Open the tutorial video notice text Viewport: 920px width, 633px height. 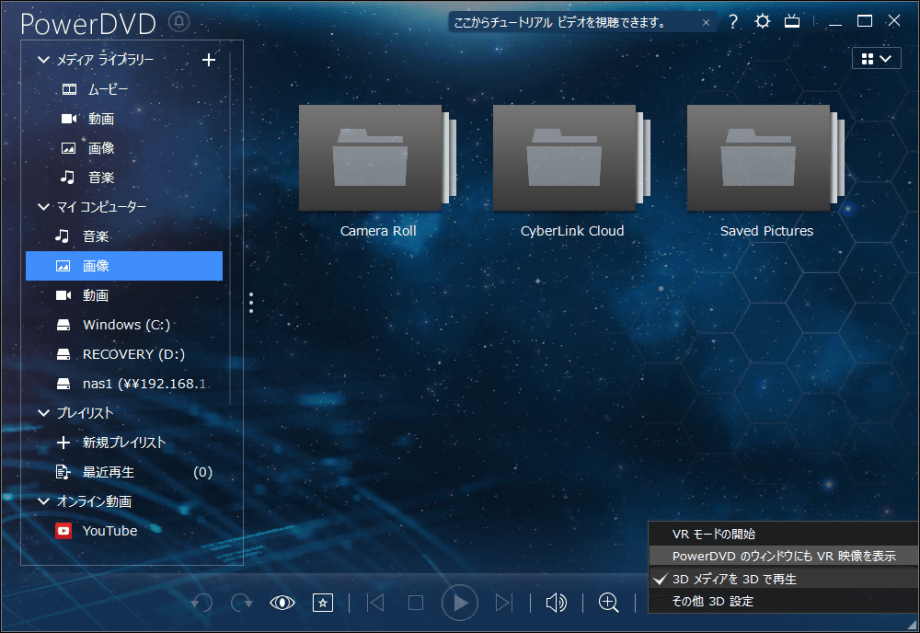559,23
